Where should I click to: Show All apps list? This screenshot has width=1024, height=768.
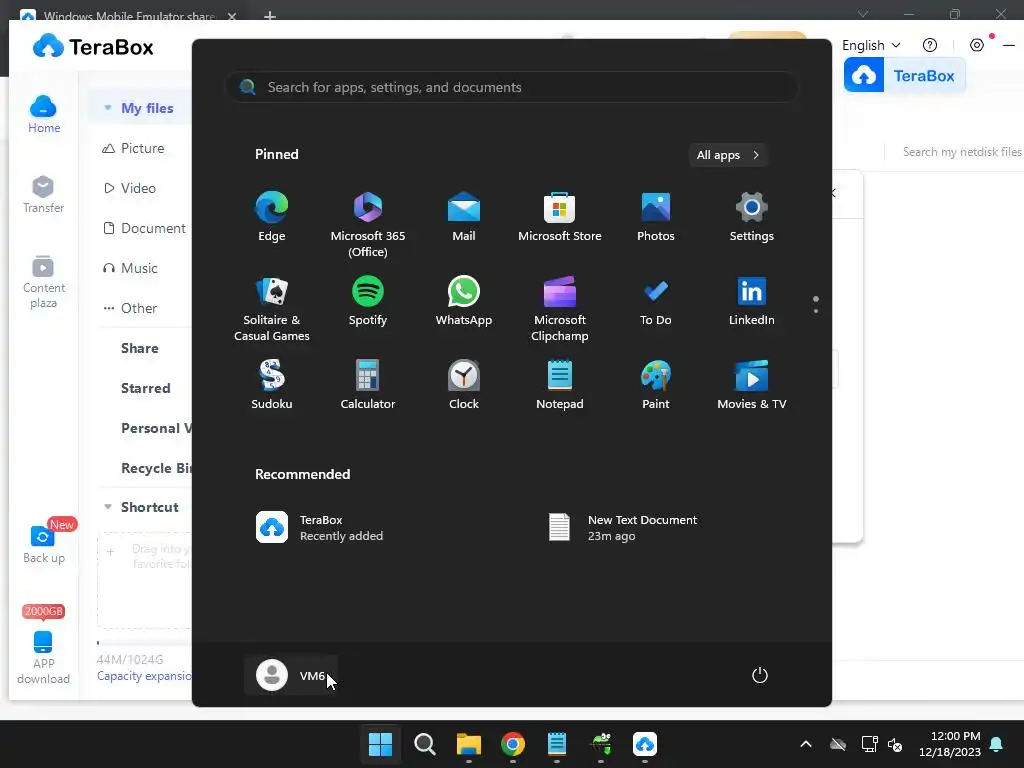coord(728,155)
